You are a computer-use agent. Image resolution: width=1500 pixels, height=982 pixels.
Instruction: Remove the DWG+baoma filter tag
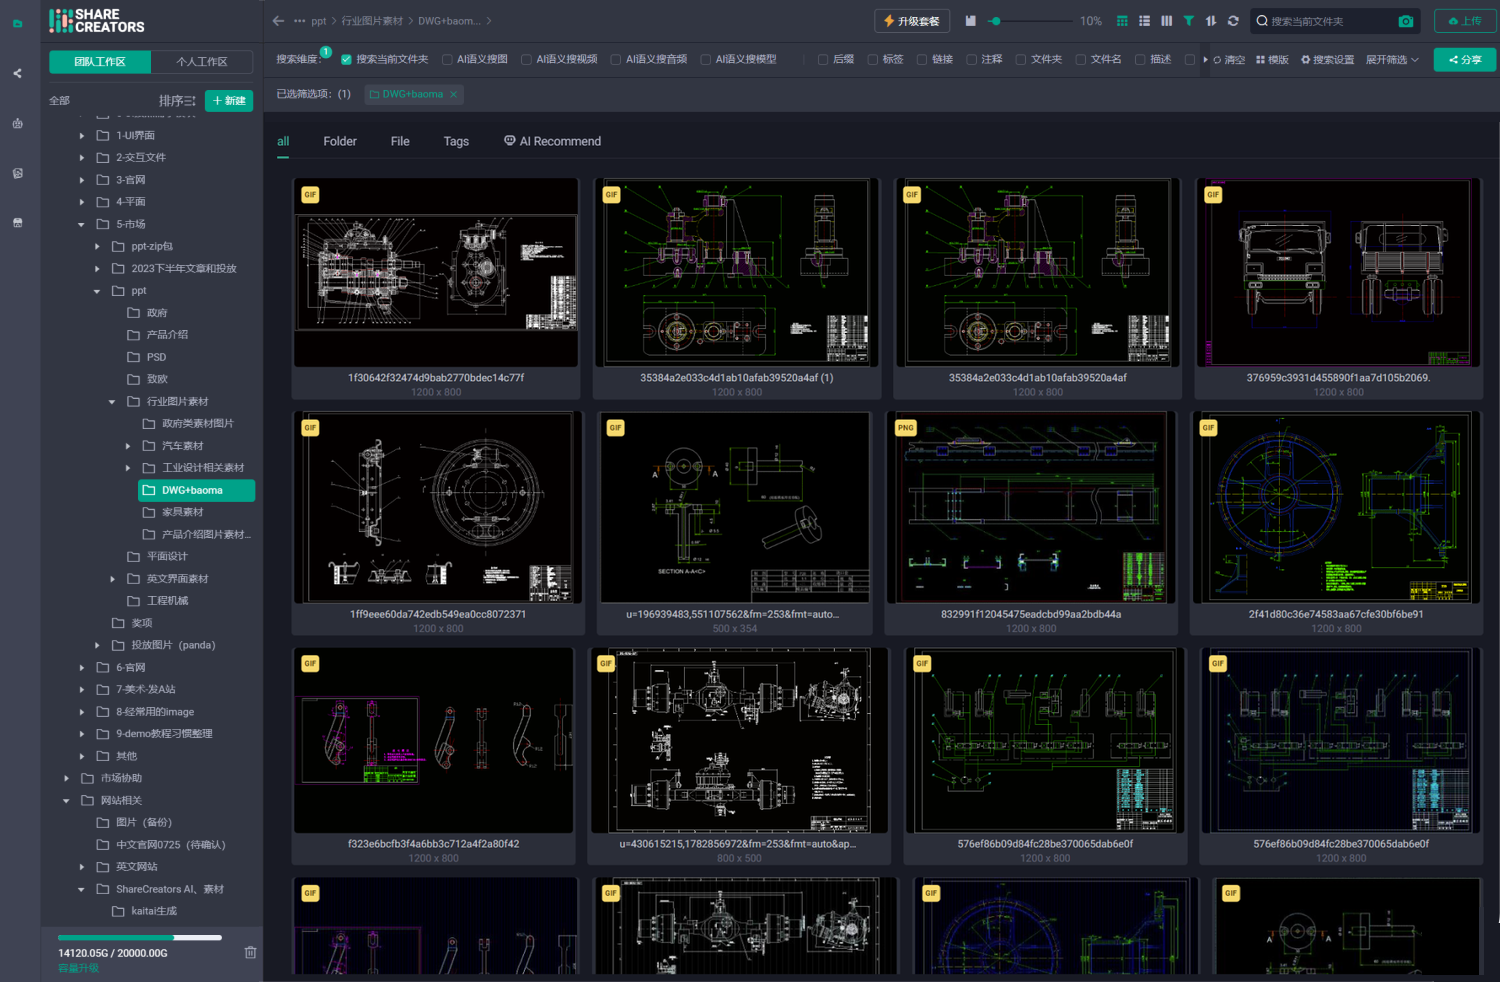(453, 95)
